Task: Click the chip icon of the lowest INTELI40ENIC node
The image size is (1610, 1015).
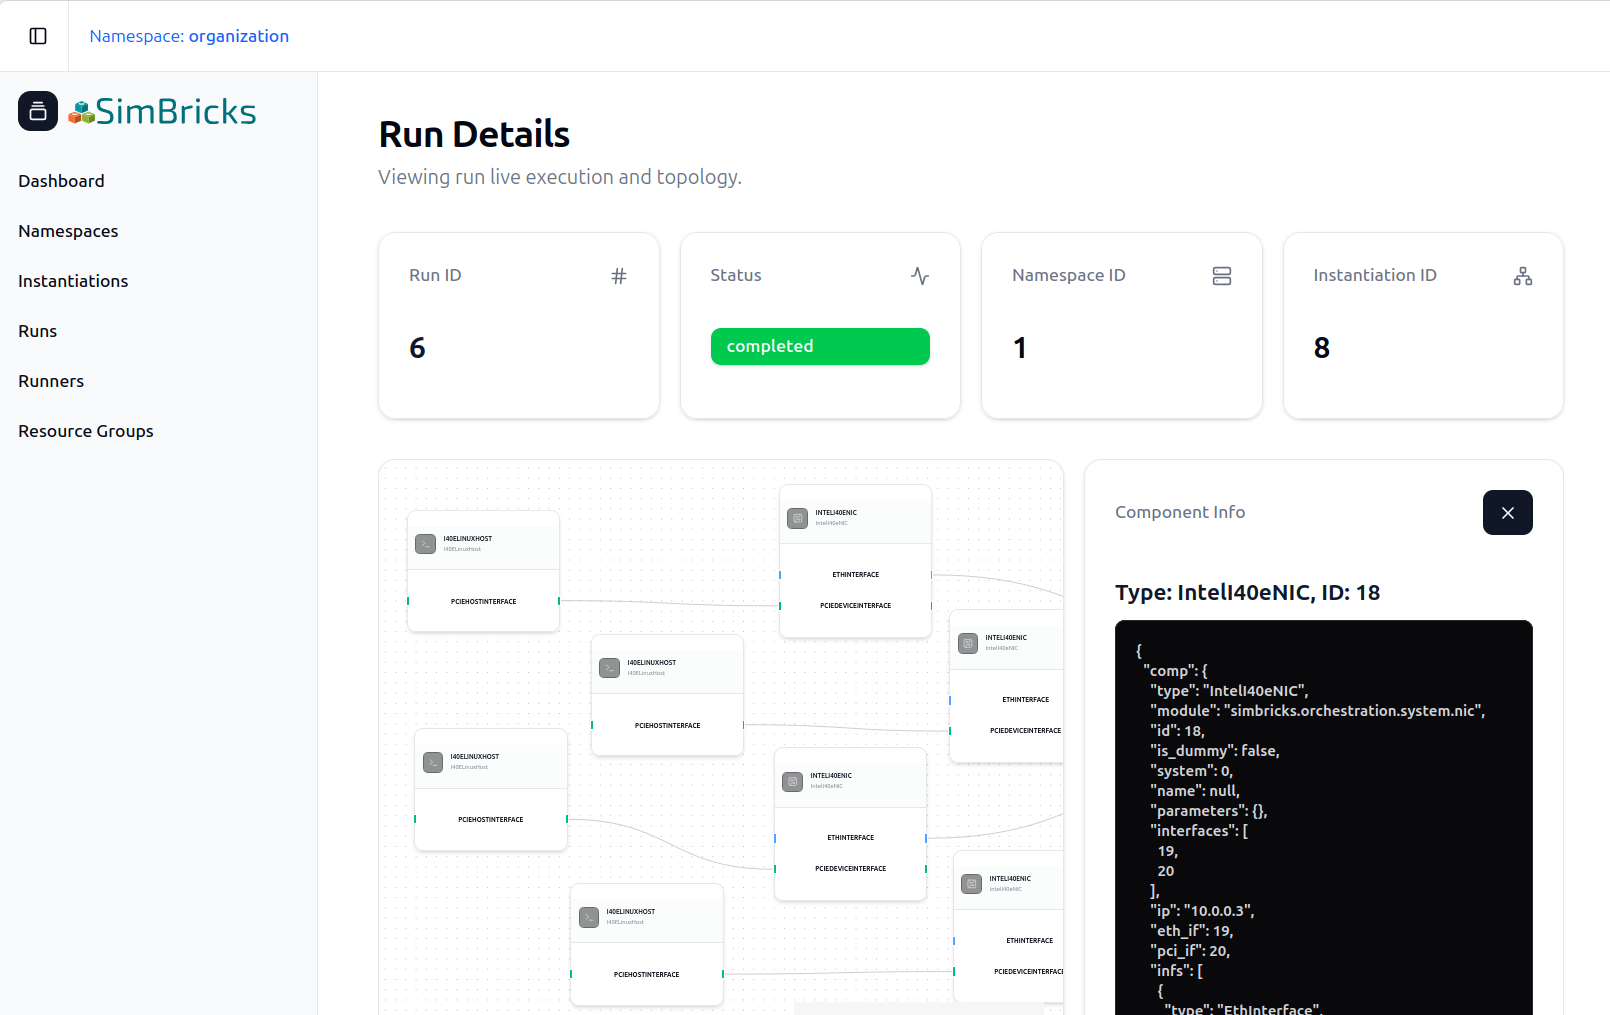Action: click(x=971, y=884)
